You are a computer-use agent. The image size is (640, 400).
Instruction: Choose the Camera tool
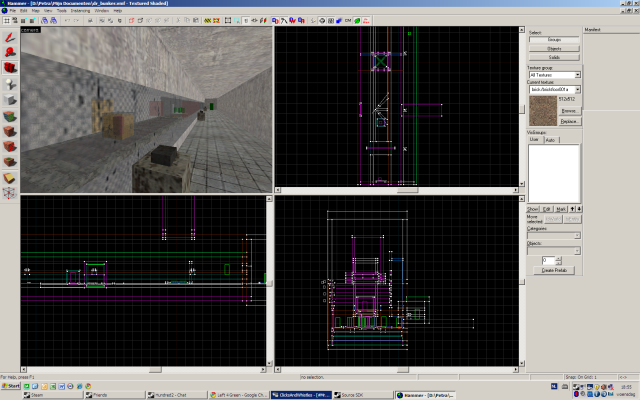(10, 69)
